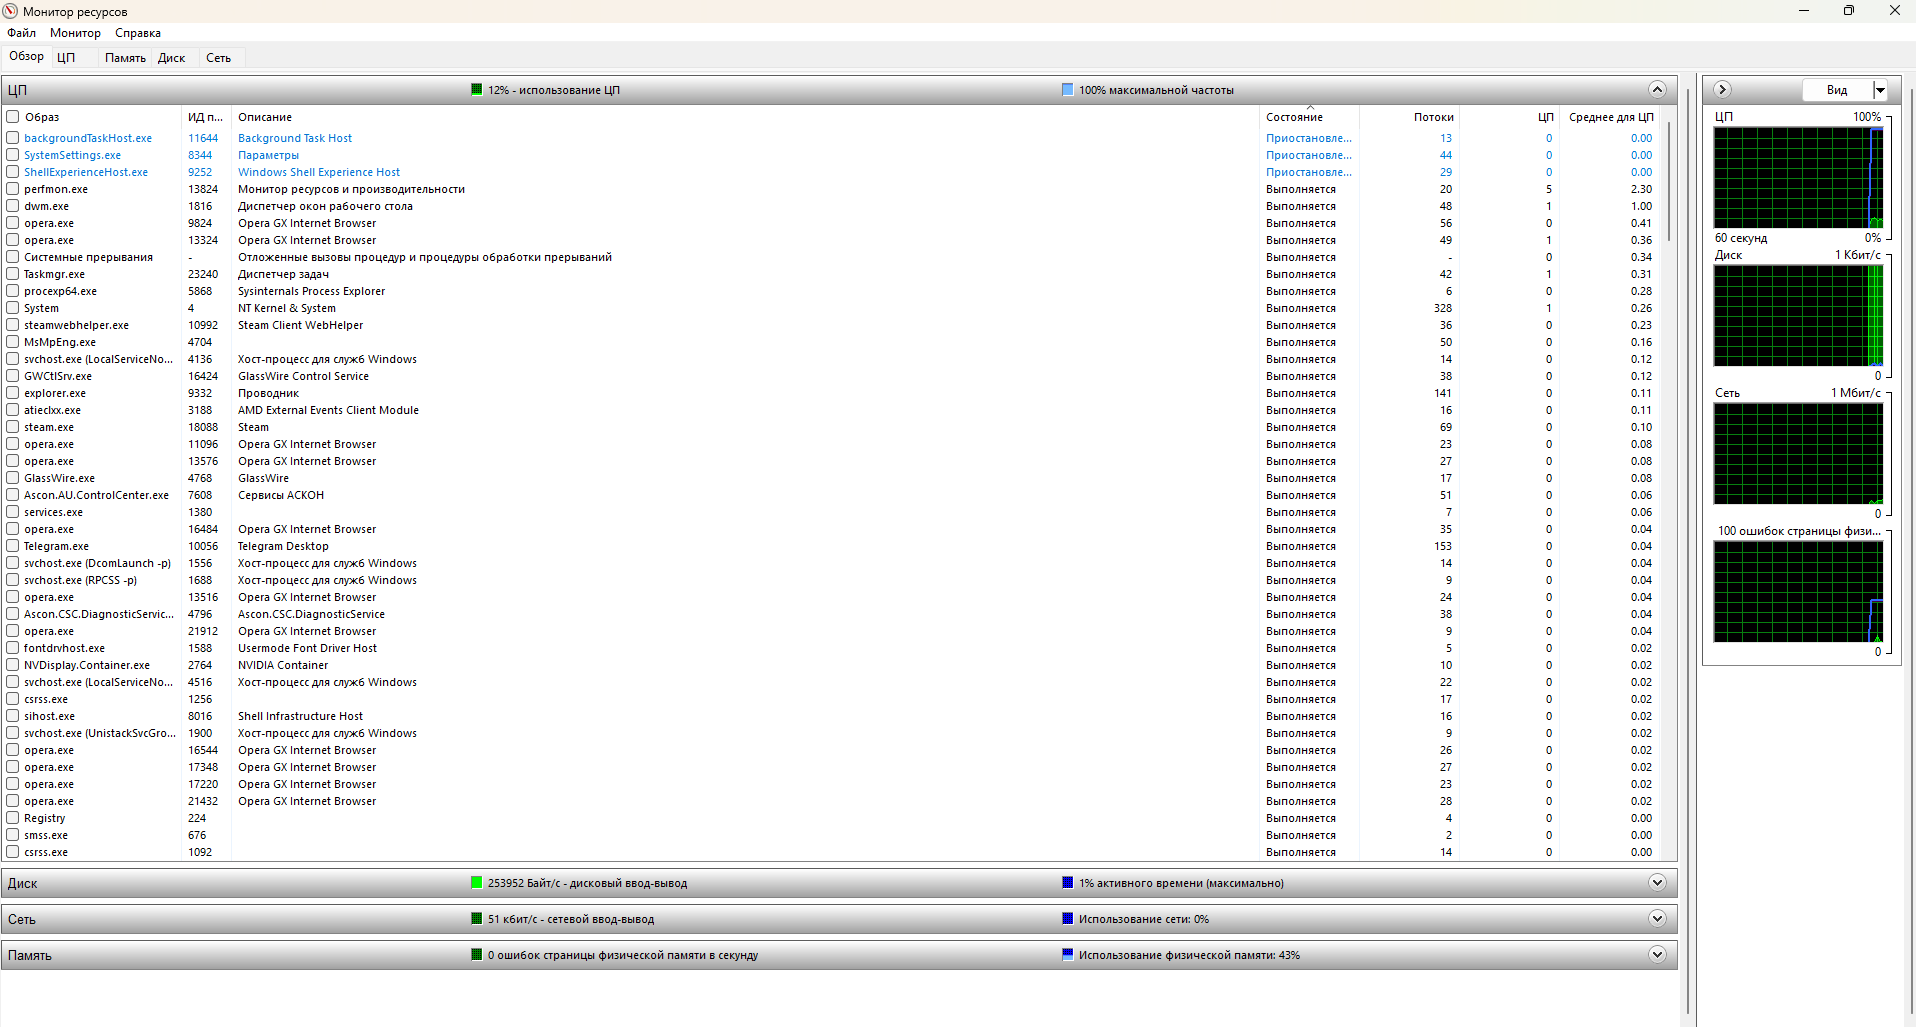1916x1027 pixels.
Task: Collapse the right graphs pane with arrow icon
Action: 1722,90
